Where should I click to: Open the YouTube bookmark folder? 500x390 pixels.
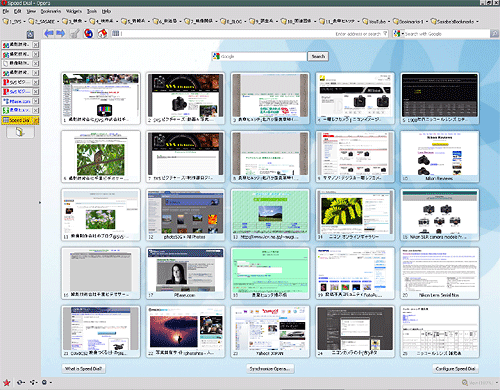click(375, 21)
